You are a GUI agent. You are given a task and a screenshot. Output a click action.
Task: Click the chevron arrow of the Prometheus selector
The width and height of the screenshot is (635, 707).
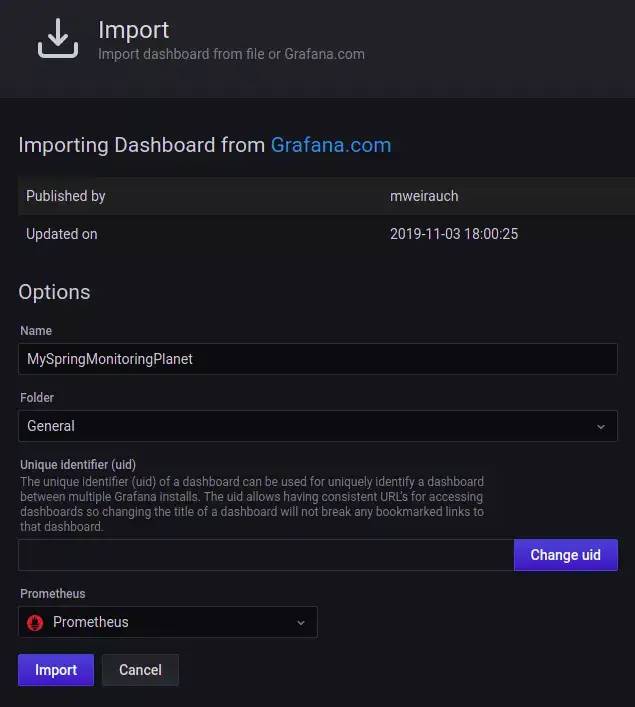[301, 623]
